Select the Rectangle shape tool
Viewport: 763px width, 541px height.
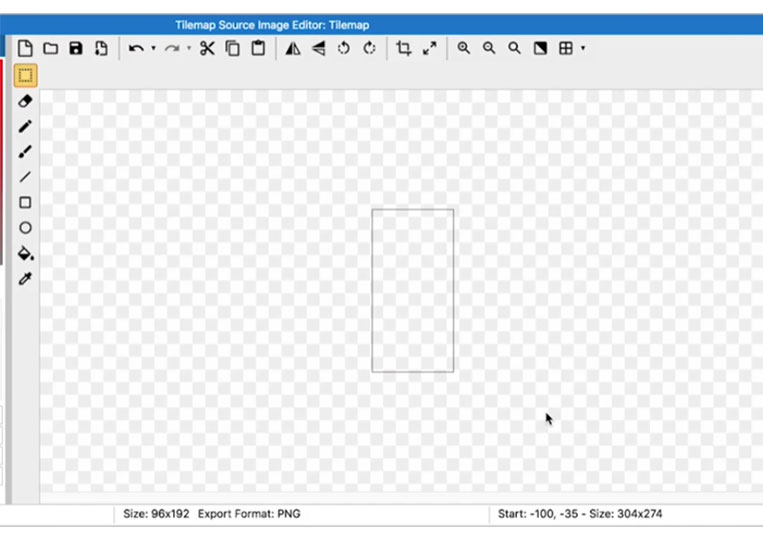click(x=25, y=202)
